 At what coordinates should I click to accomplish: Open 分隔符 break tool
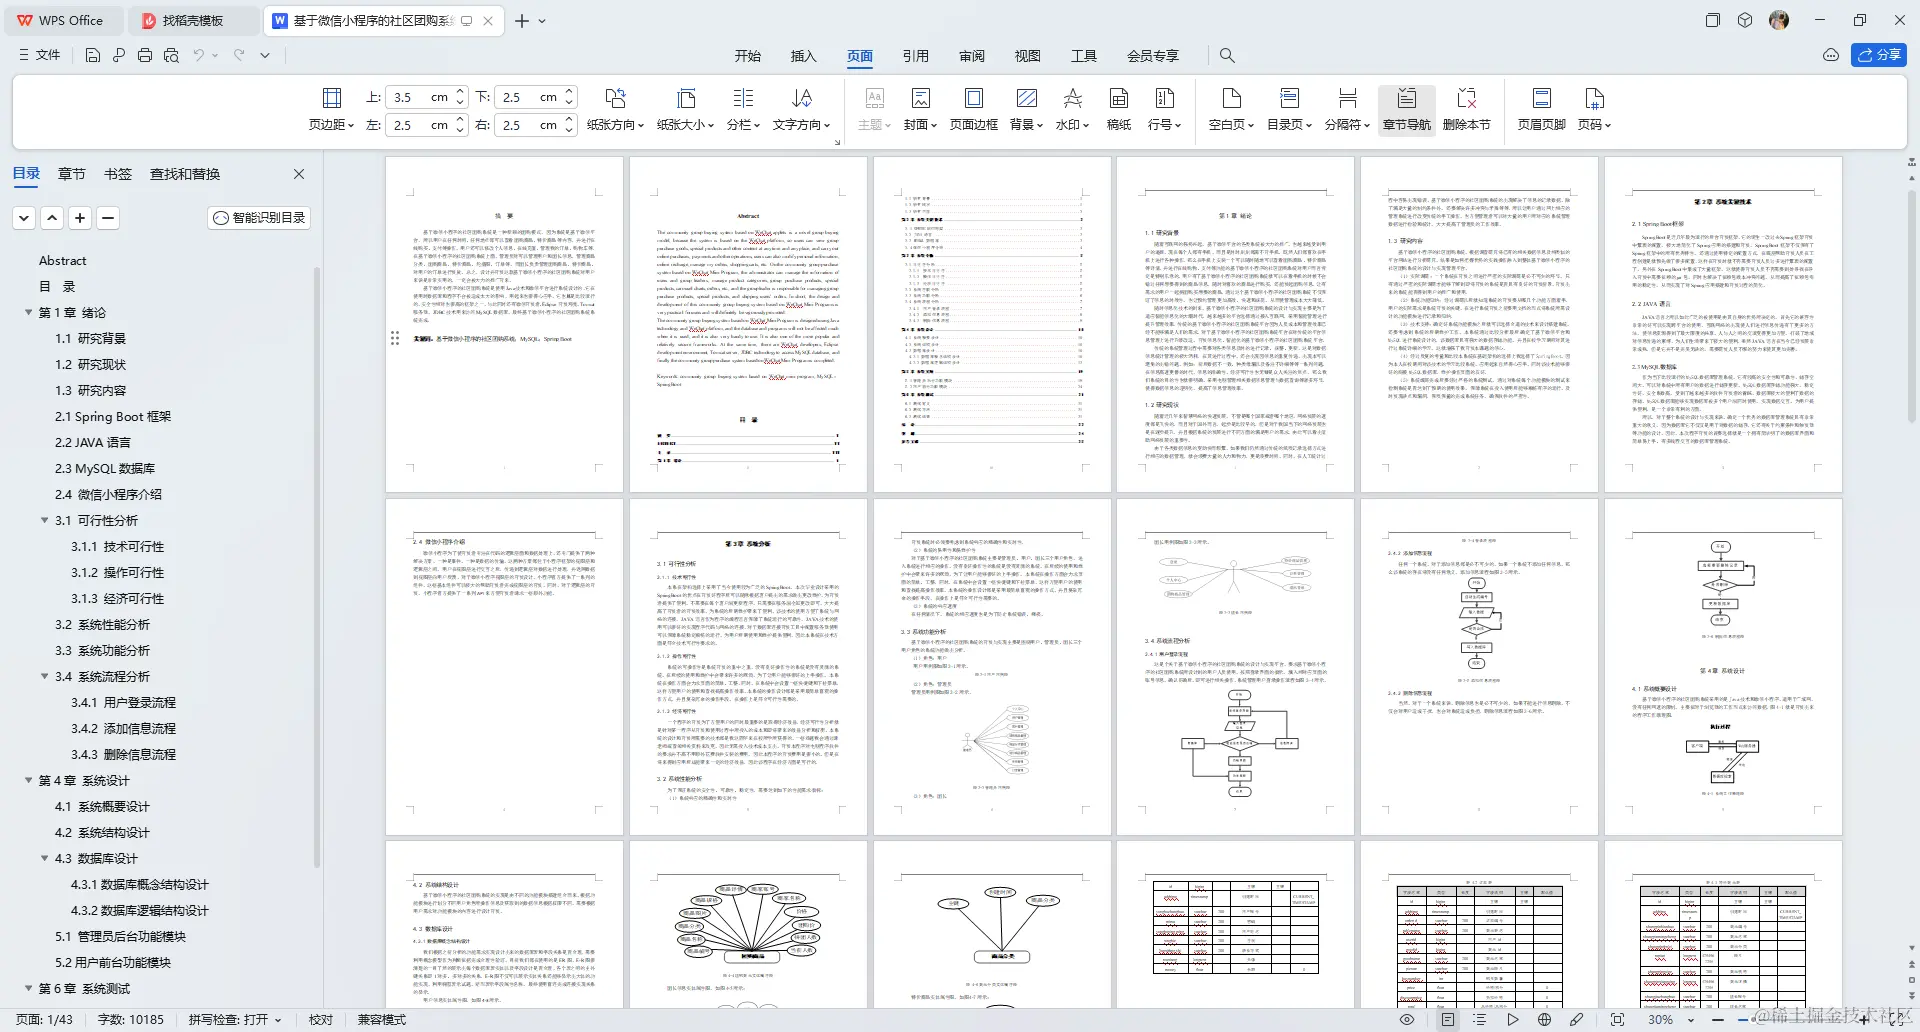pos(1347,109)
